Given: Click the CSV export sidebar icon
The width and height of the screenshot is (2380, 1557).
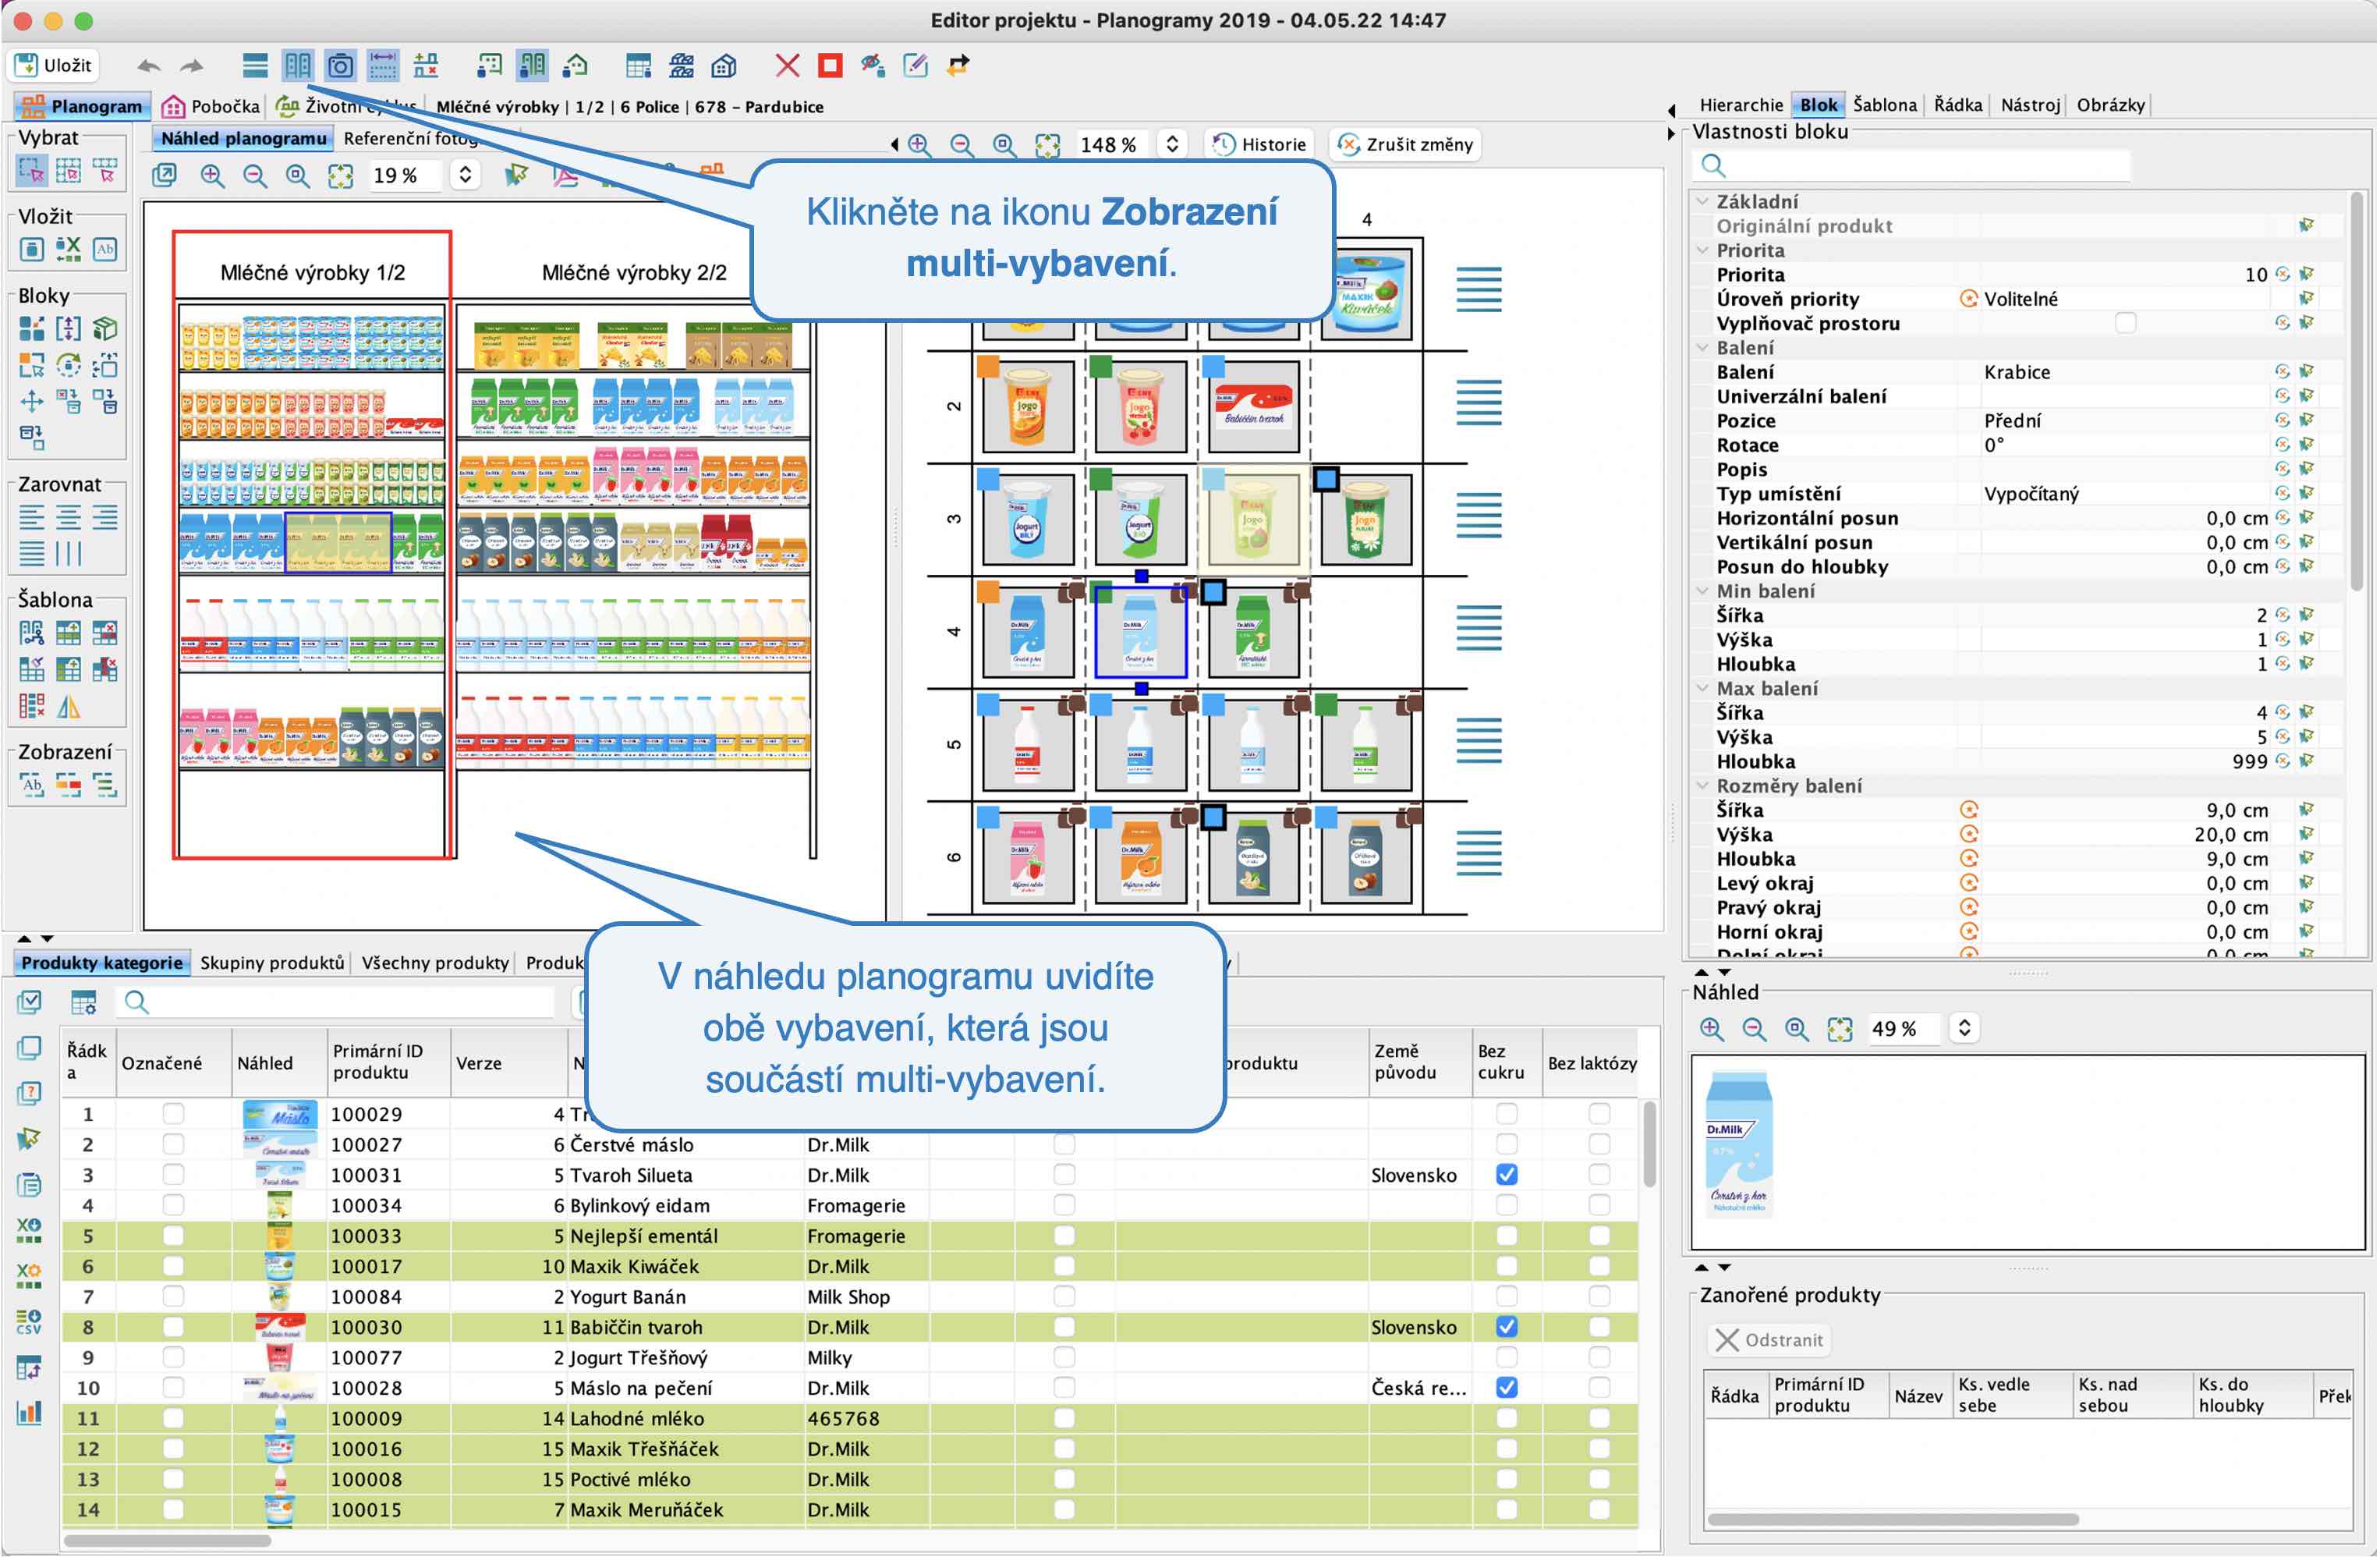Looking at the screenshot, I should point(29,1322).
